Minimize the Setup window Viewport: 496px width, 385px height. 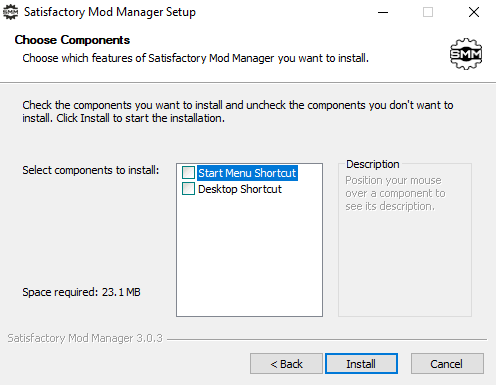click(383, 12)
